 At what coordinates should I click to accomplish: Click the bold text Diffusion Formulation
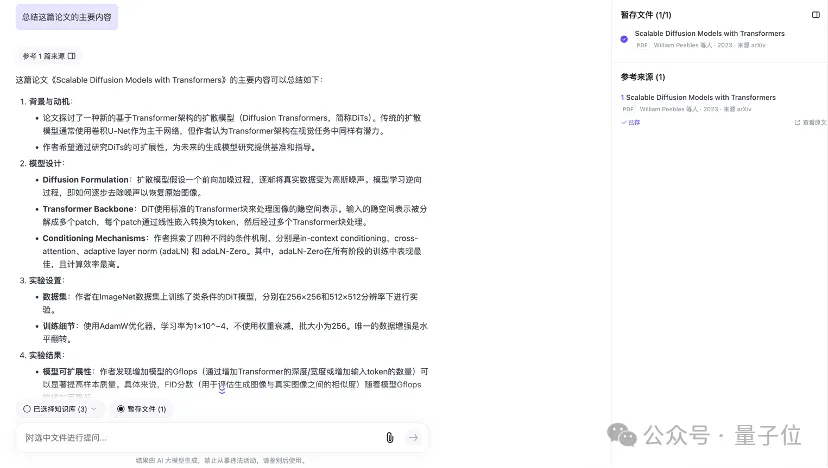click(86, 180)
